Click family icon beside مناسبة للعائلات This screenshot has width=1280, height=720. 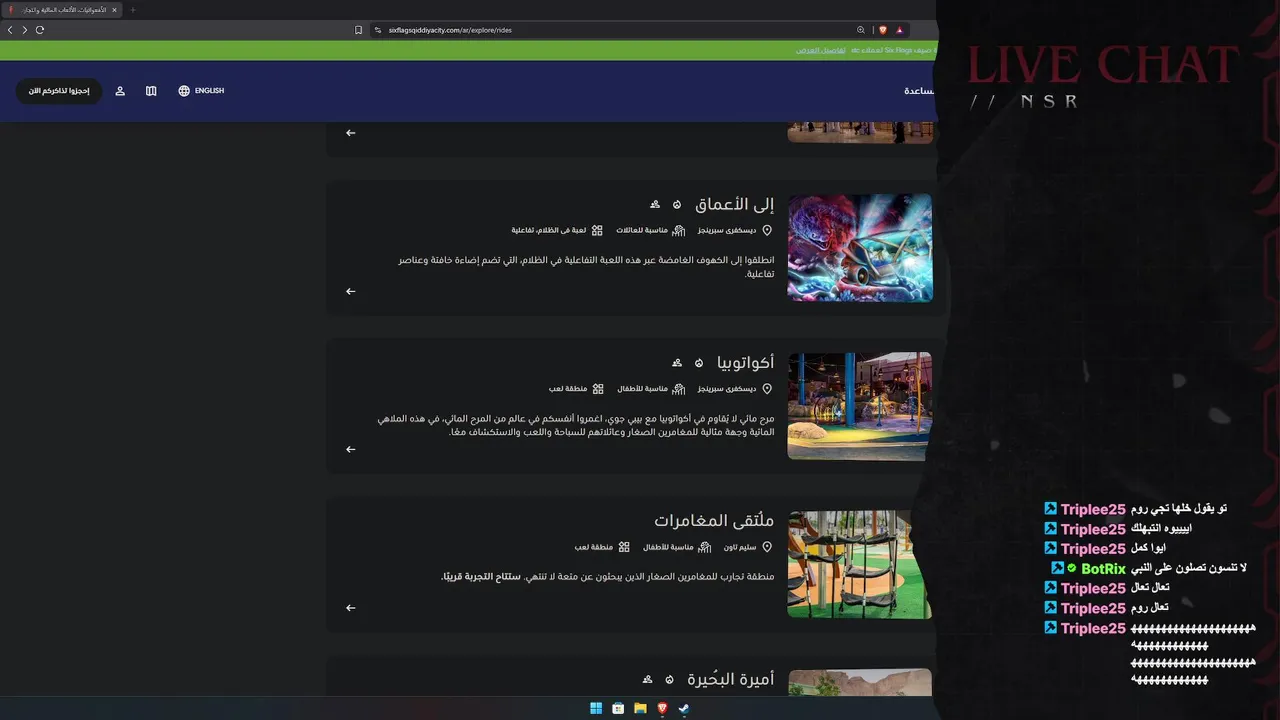click(x=679, y=230)
